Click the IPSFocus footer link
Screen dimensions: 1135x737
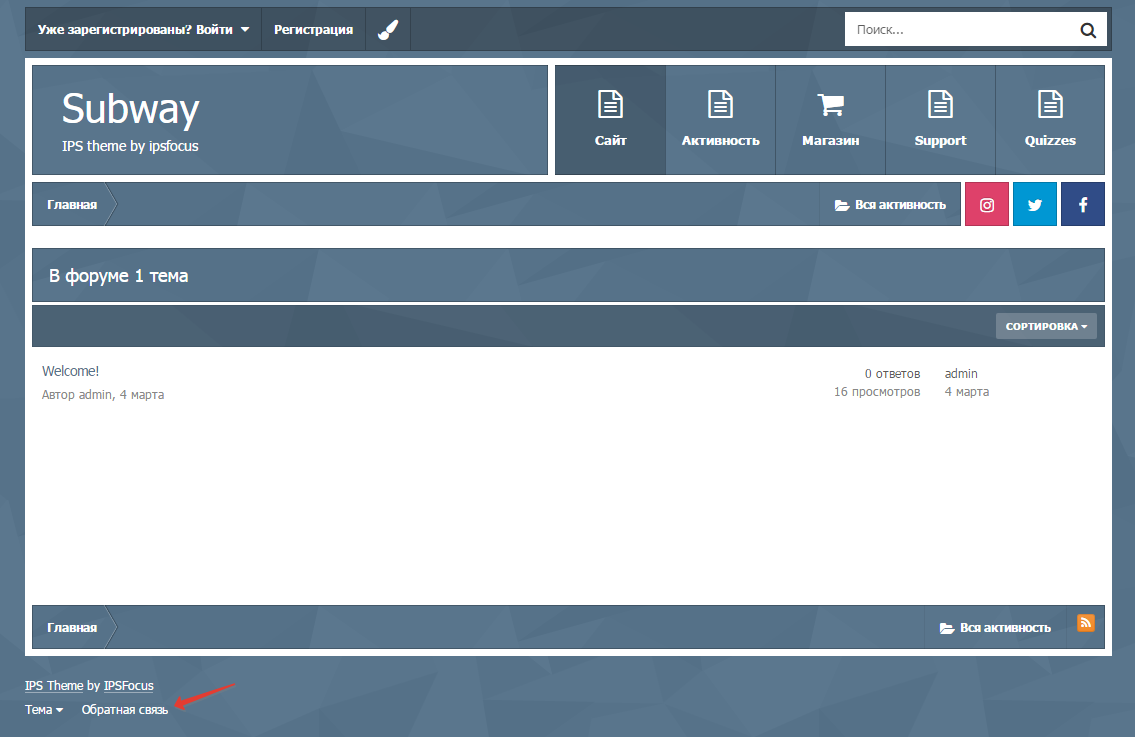point(129,686)
